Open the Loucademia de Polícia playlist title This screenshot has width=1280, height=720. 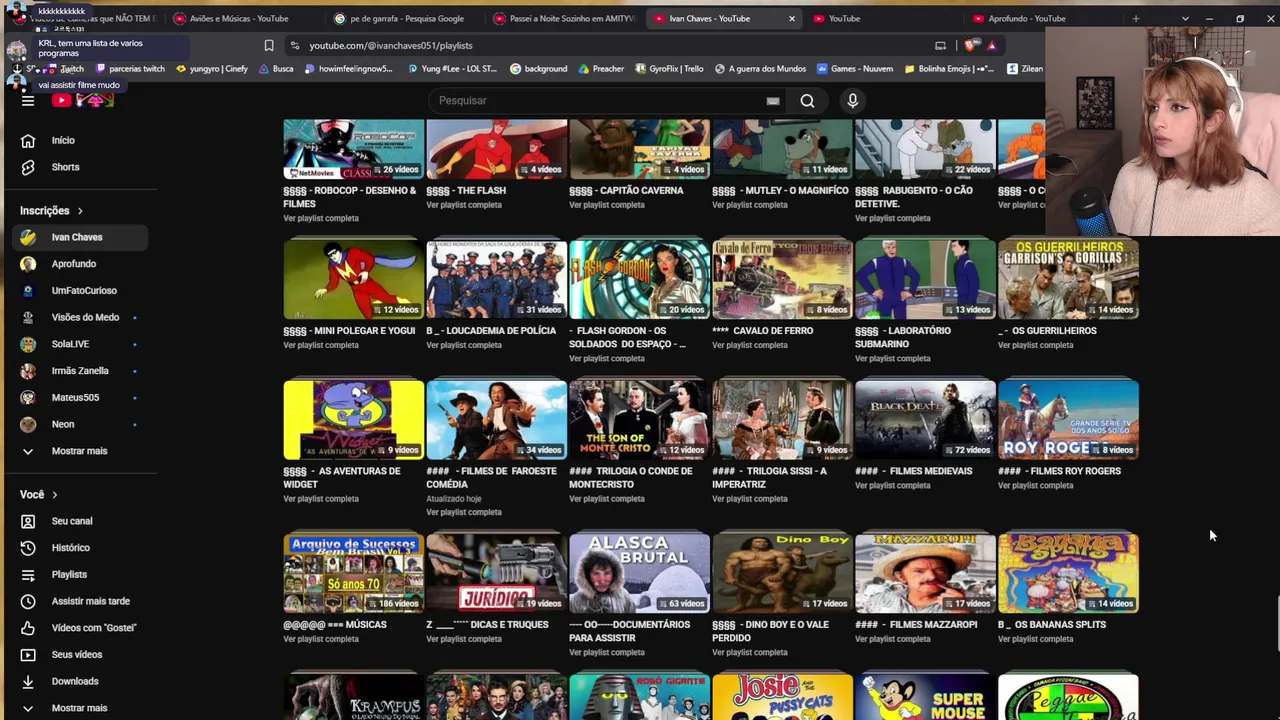pos(491,331)
